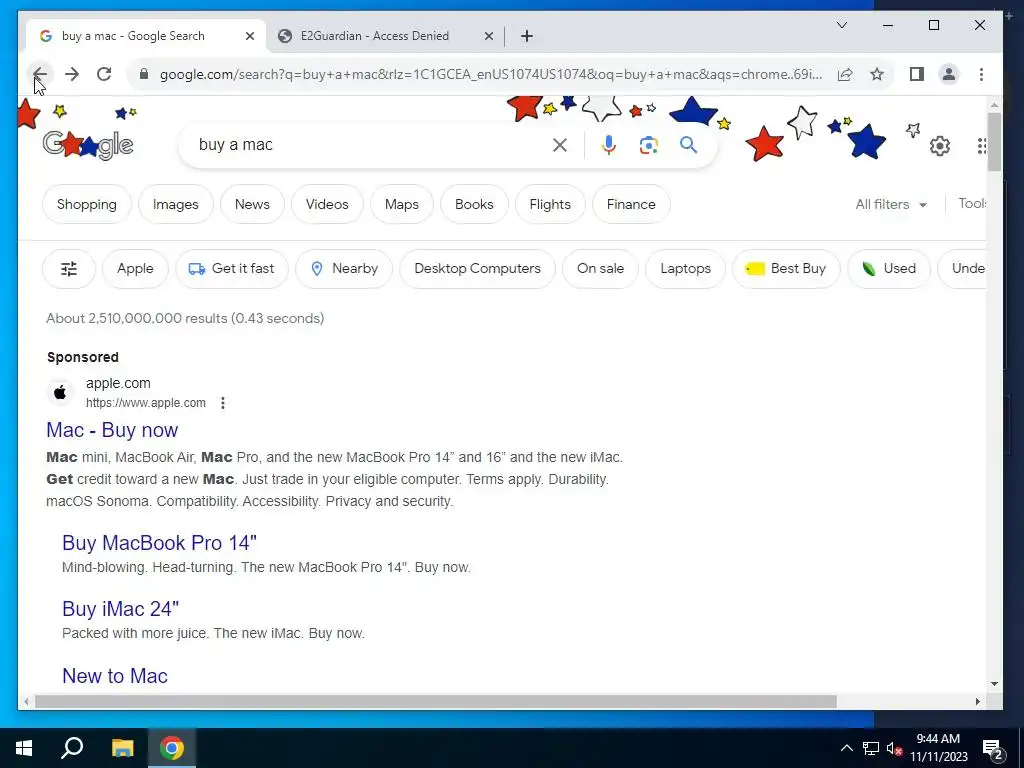Toggle Used filter chip
1024x768 pixels.
click(889, 268)
